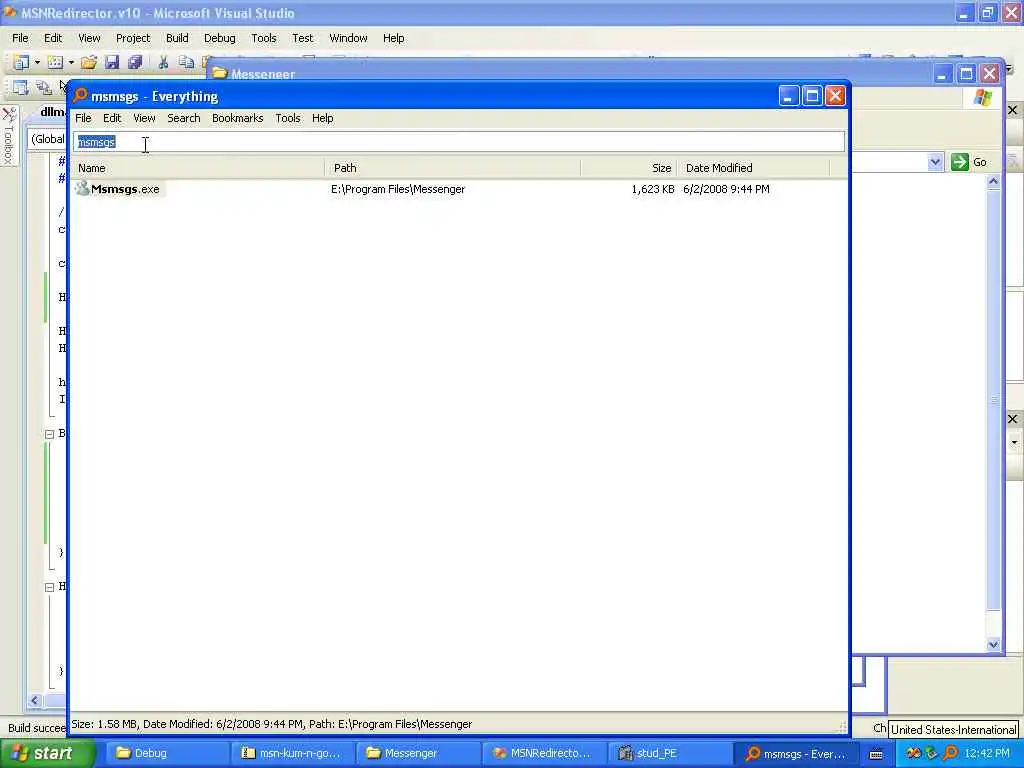Viewport: 1024px width, 768px height.
Task: Open Visual Studio Tools menu
Action: coord(264,38)
